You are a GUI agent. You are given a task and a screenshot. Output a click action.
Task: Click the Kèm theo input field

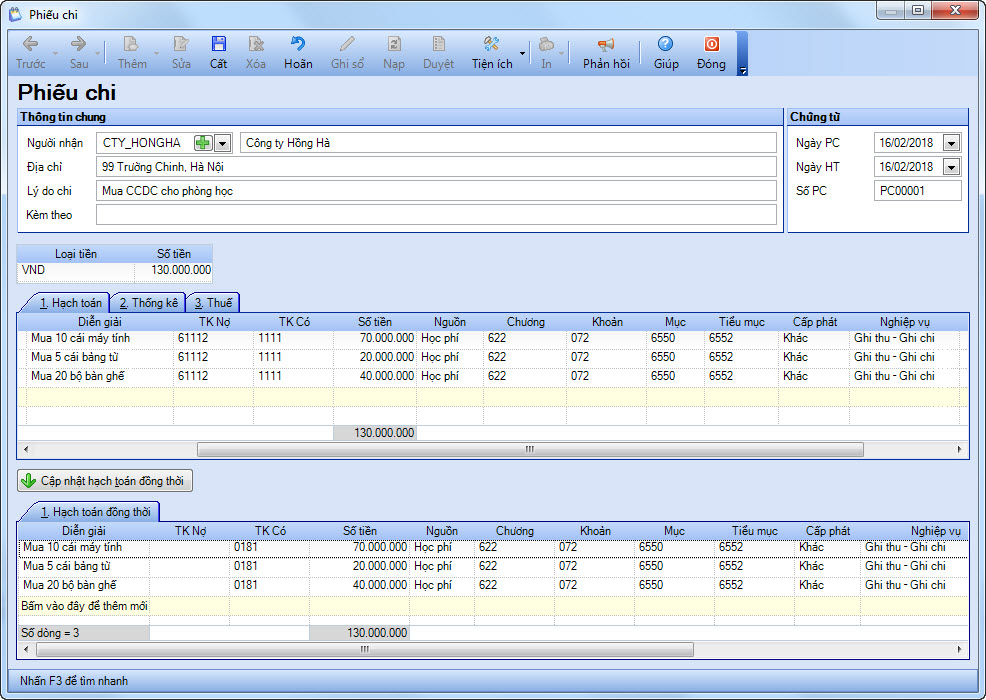436,215
